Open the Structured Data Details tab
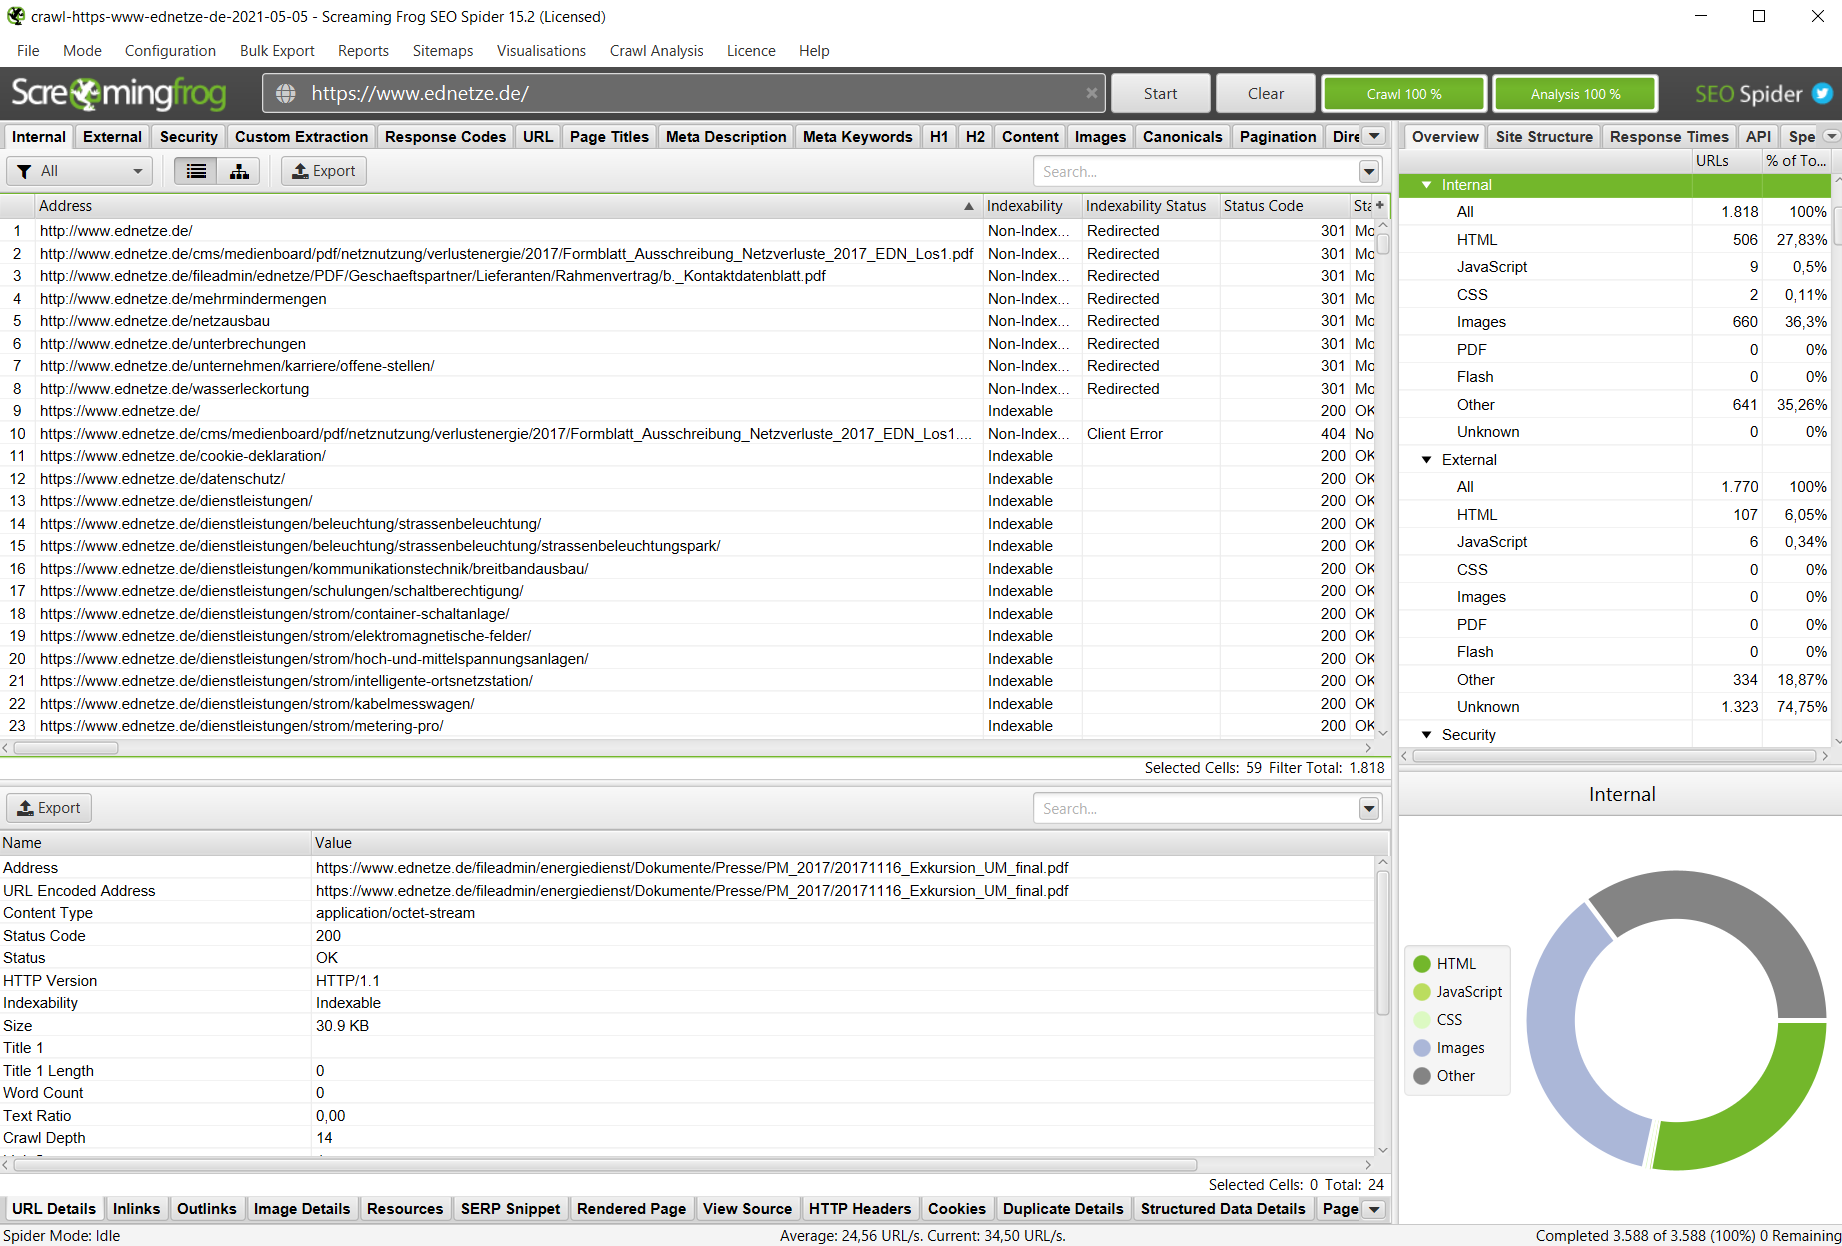The image size is (1842, 1246). click(1223, 1209)
